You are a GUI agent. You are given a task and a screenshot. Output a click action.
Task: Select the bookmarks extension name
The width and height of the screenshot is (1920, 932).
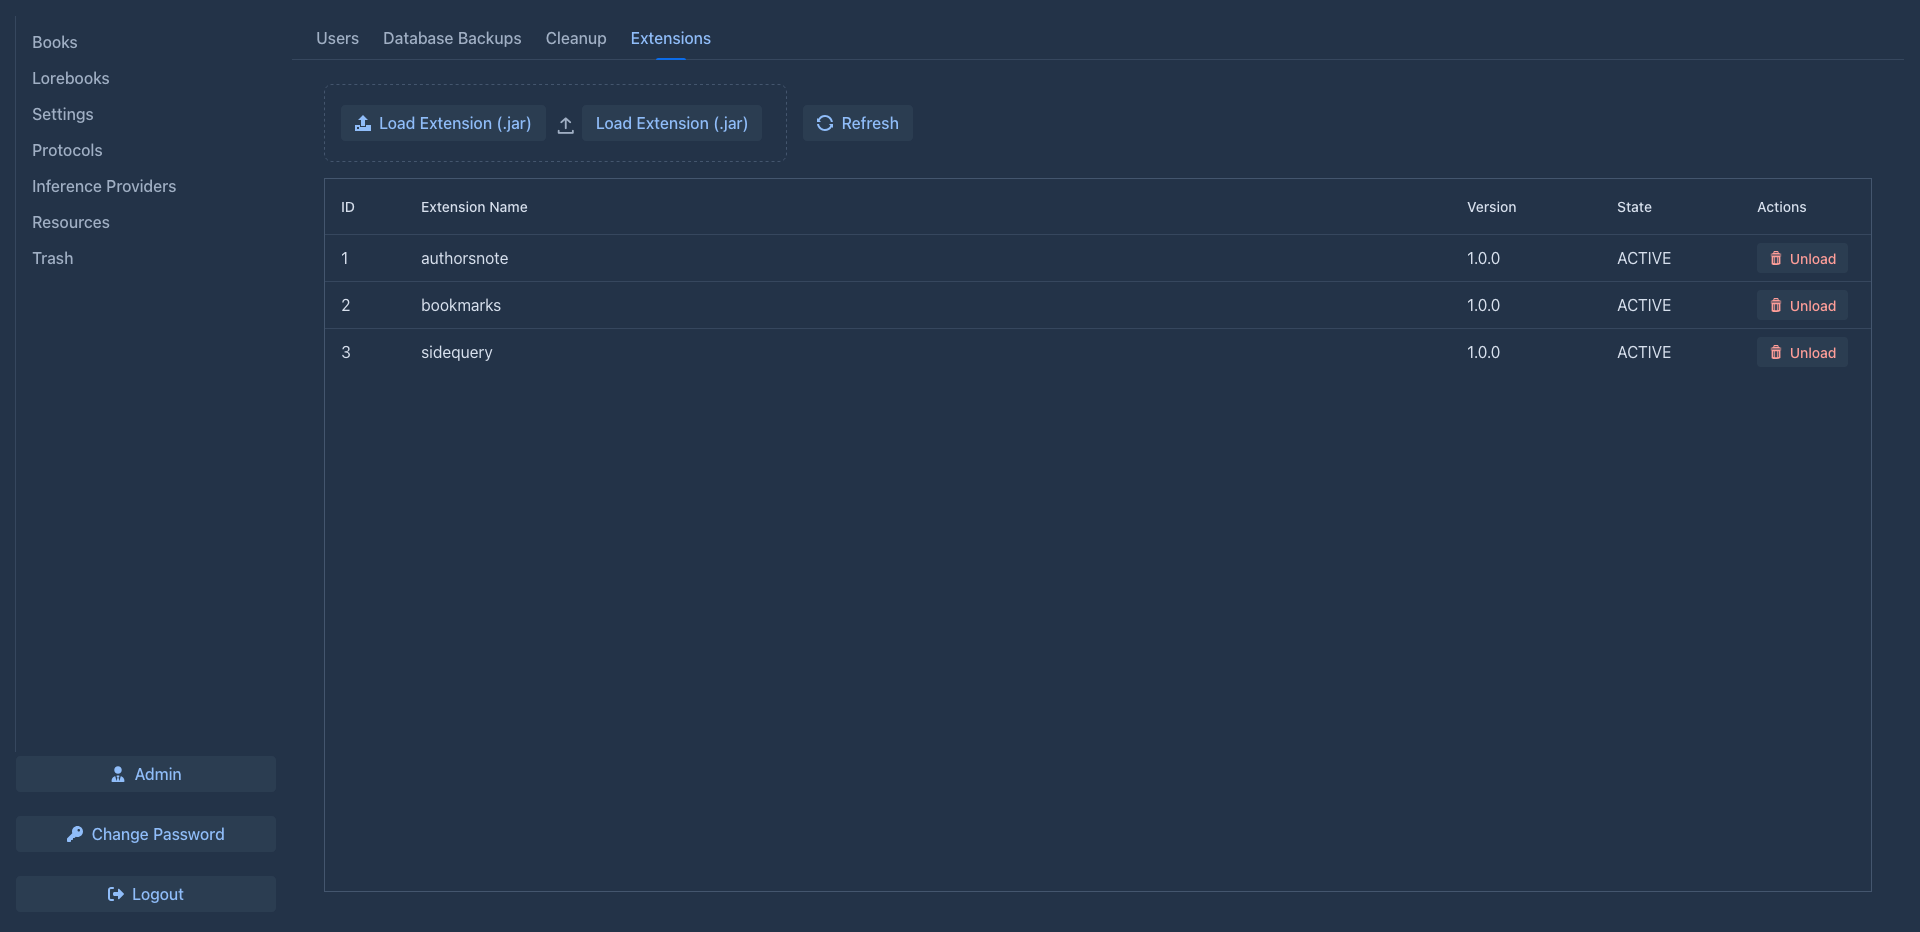click(461, 305)
